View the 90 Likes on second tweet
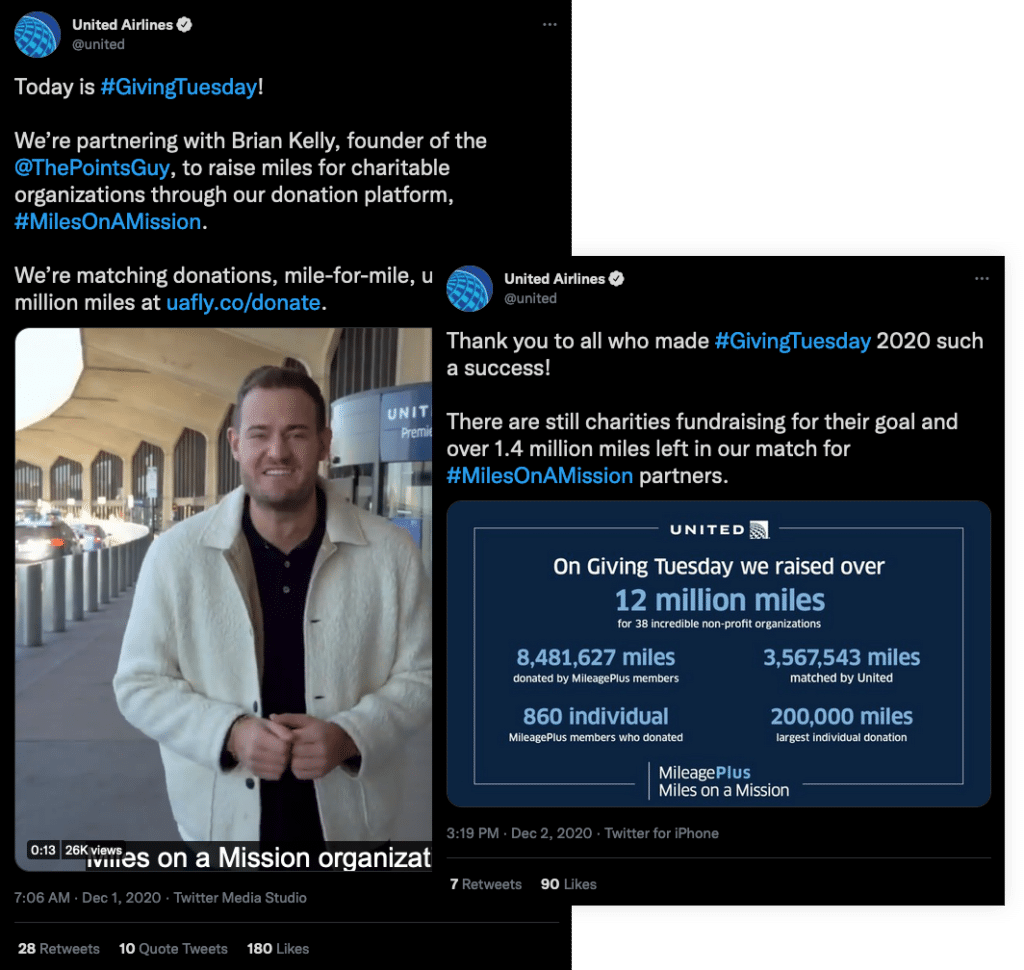The height and width of the screenshot is (970, 1024). pyautogui.click(x=568, y=884)
